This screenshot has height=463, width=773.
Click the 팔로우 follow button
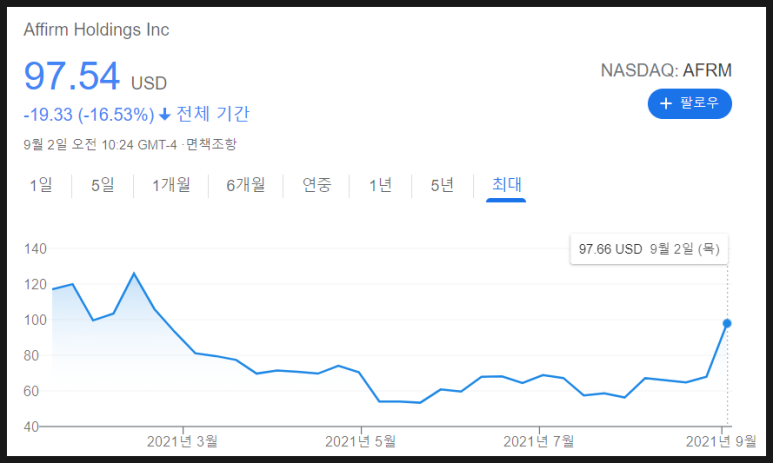pyautogui.click(x=689, y=104)
